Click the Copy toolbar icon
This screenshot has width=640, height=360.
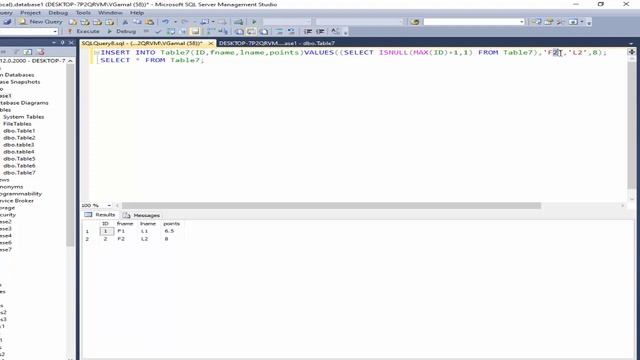point(138,22)
